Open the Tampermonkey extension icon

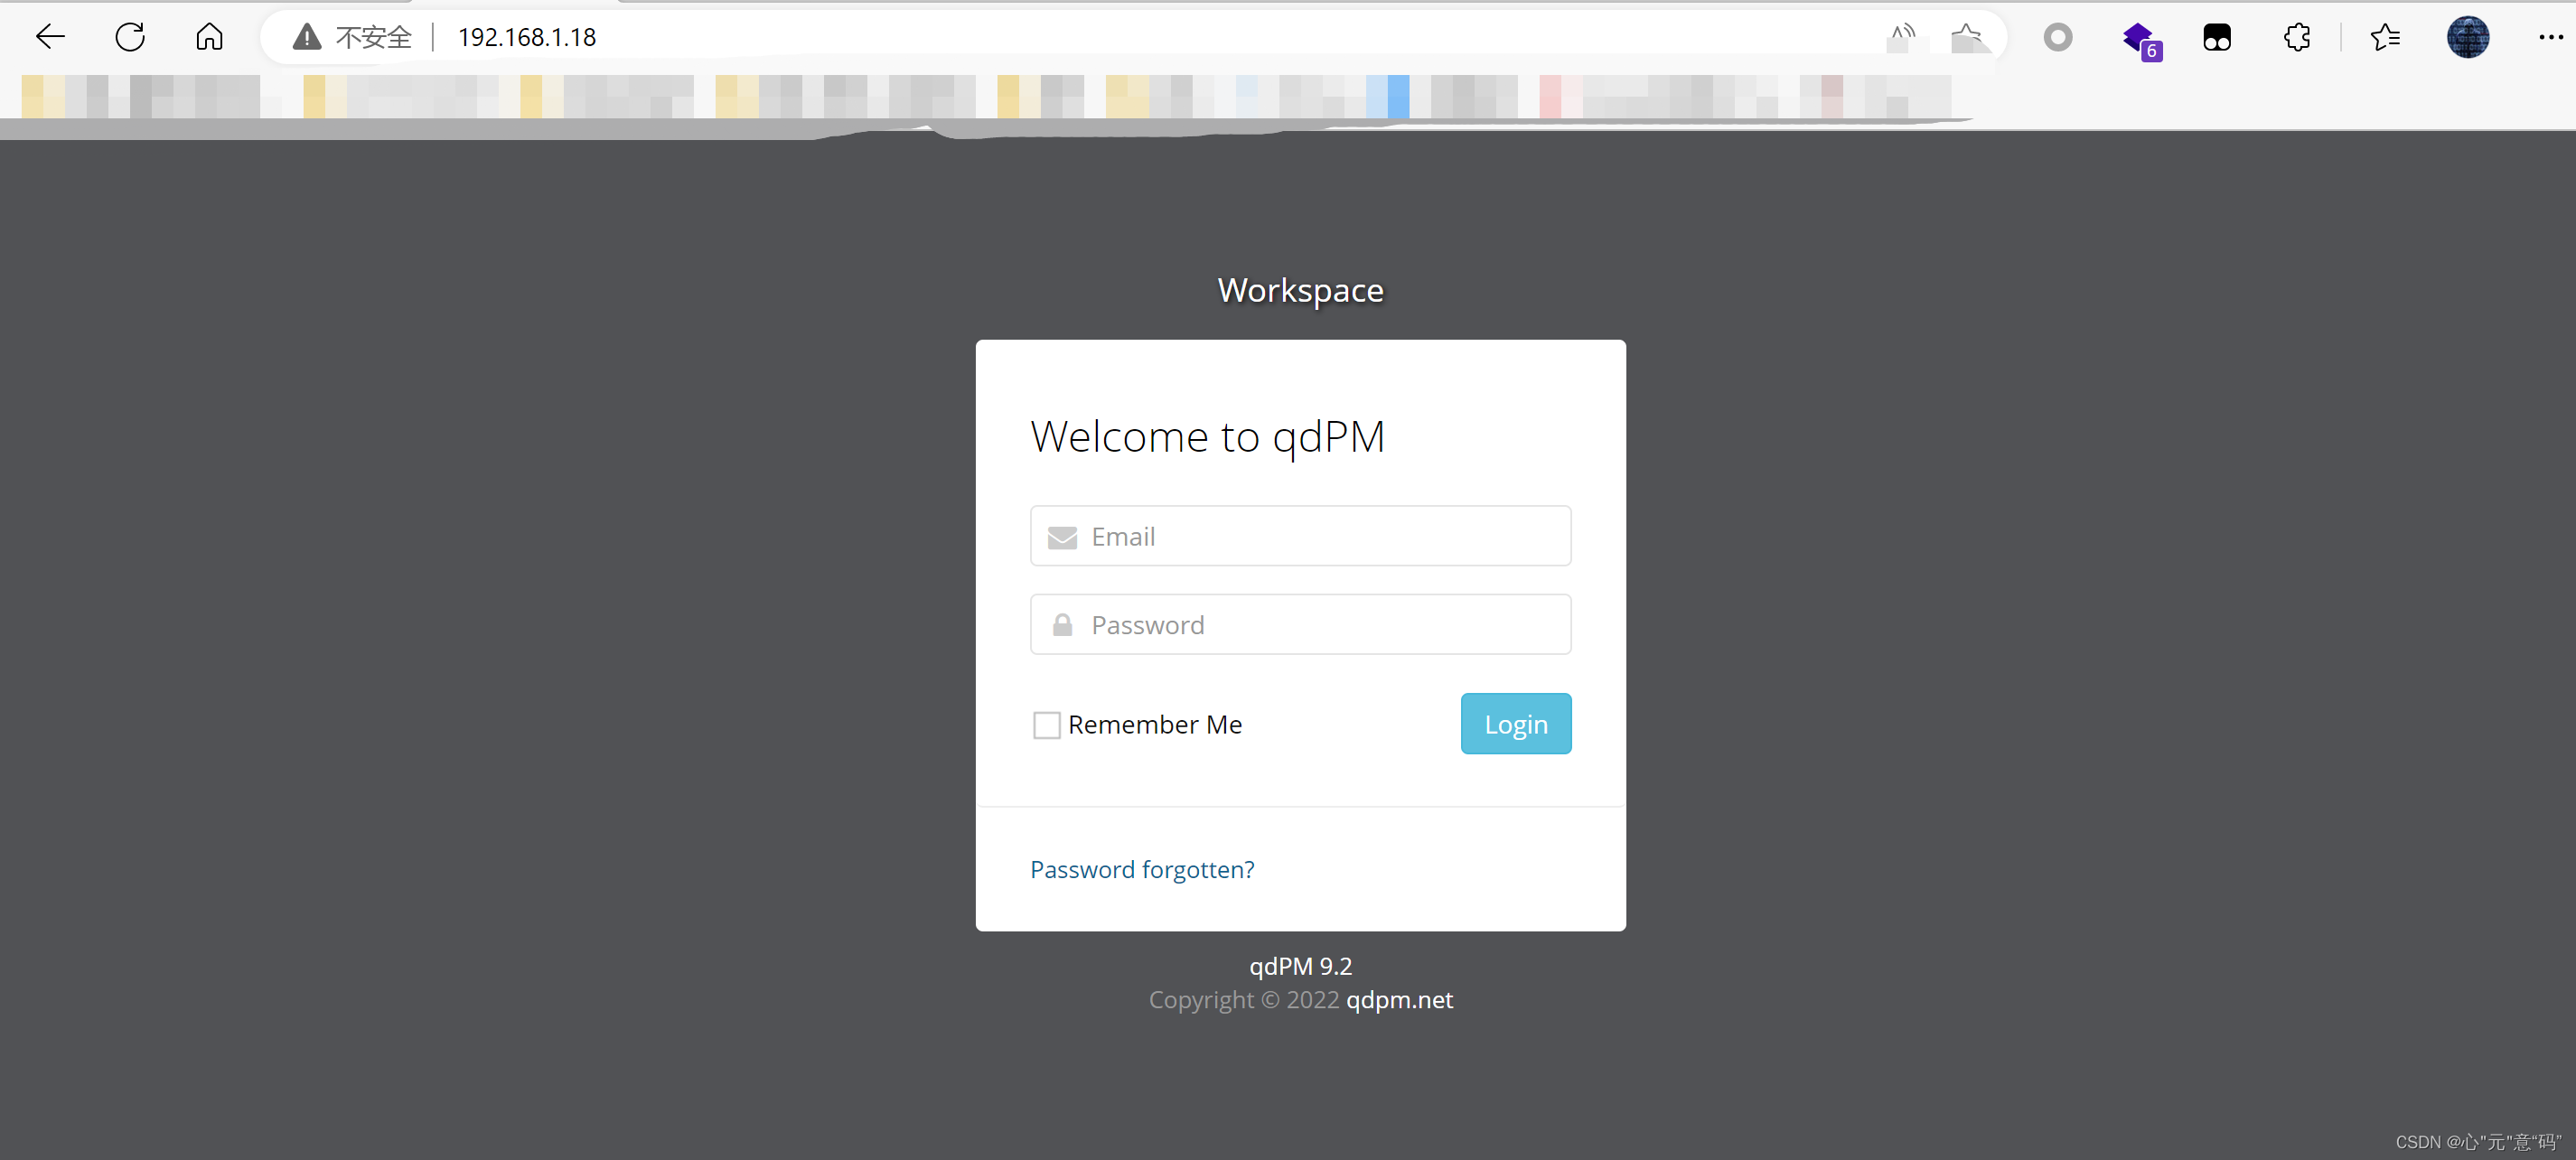click(x=2217, y=38)
